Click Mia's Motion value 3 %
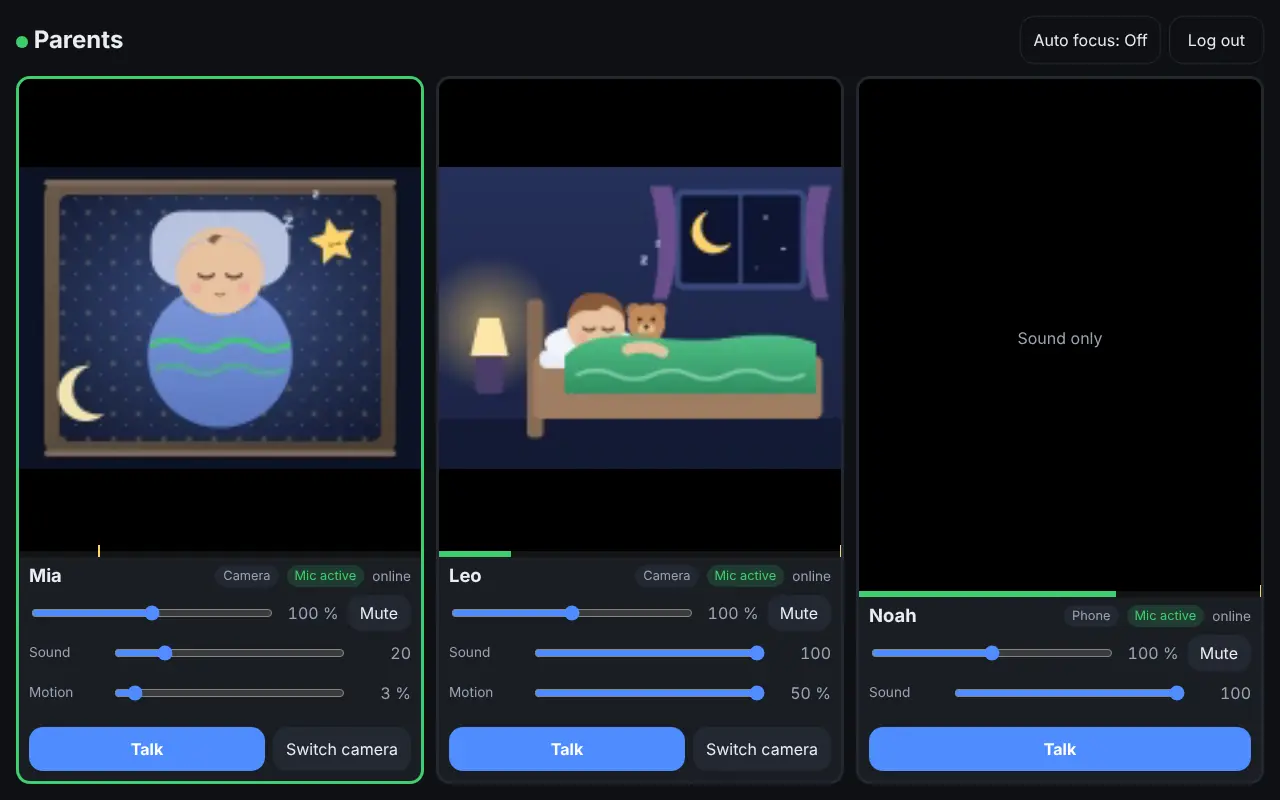Image resolution: width=1280 pixels, height=800 pixels. click(x=395, y=693)
